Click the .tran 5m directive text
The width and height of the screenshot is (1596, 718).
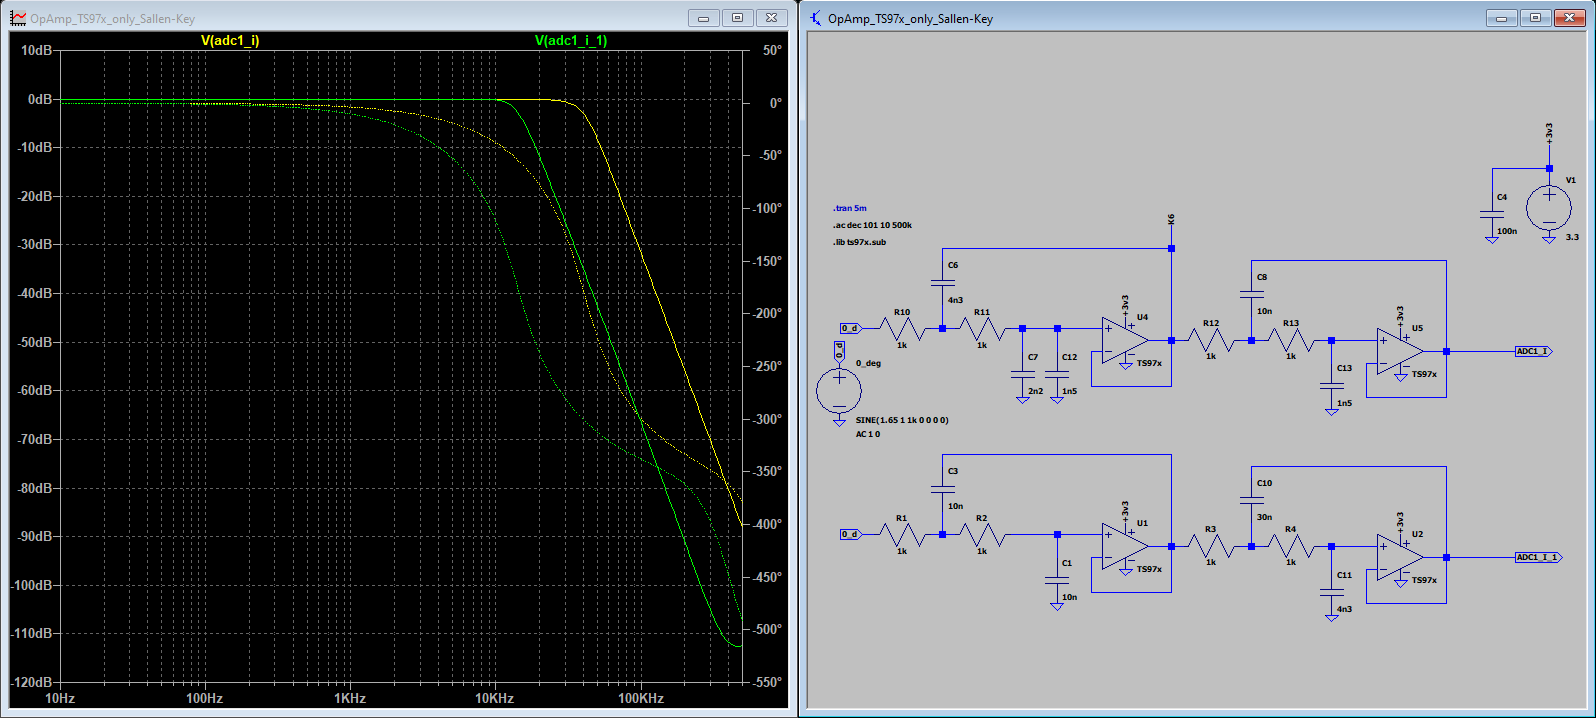pyautogui.click(x=850, y=208)
